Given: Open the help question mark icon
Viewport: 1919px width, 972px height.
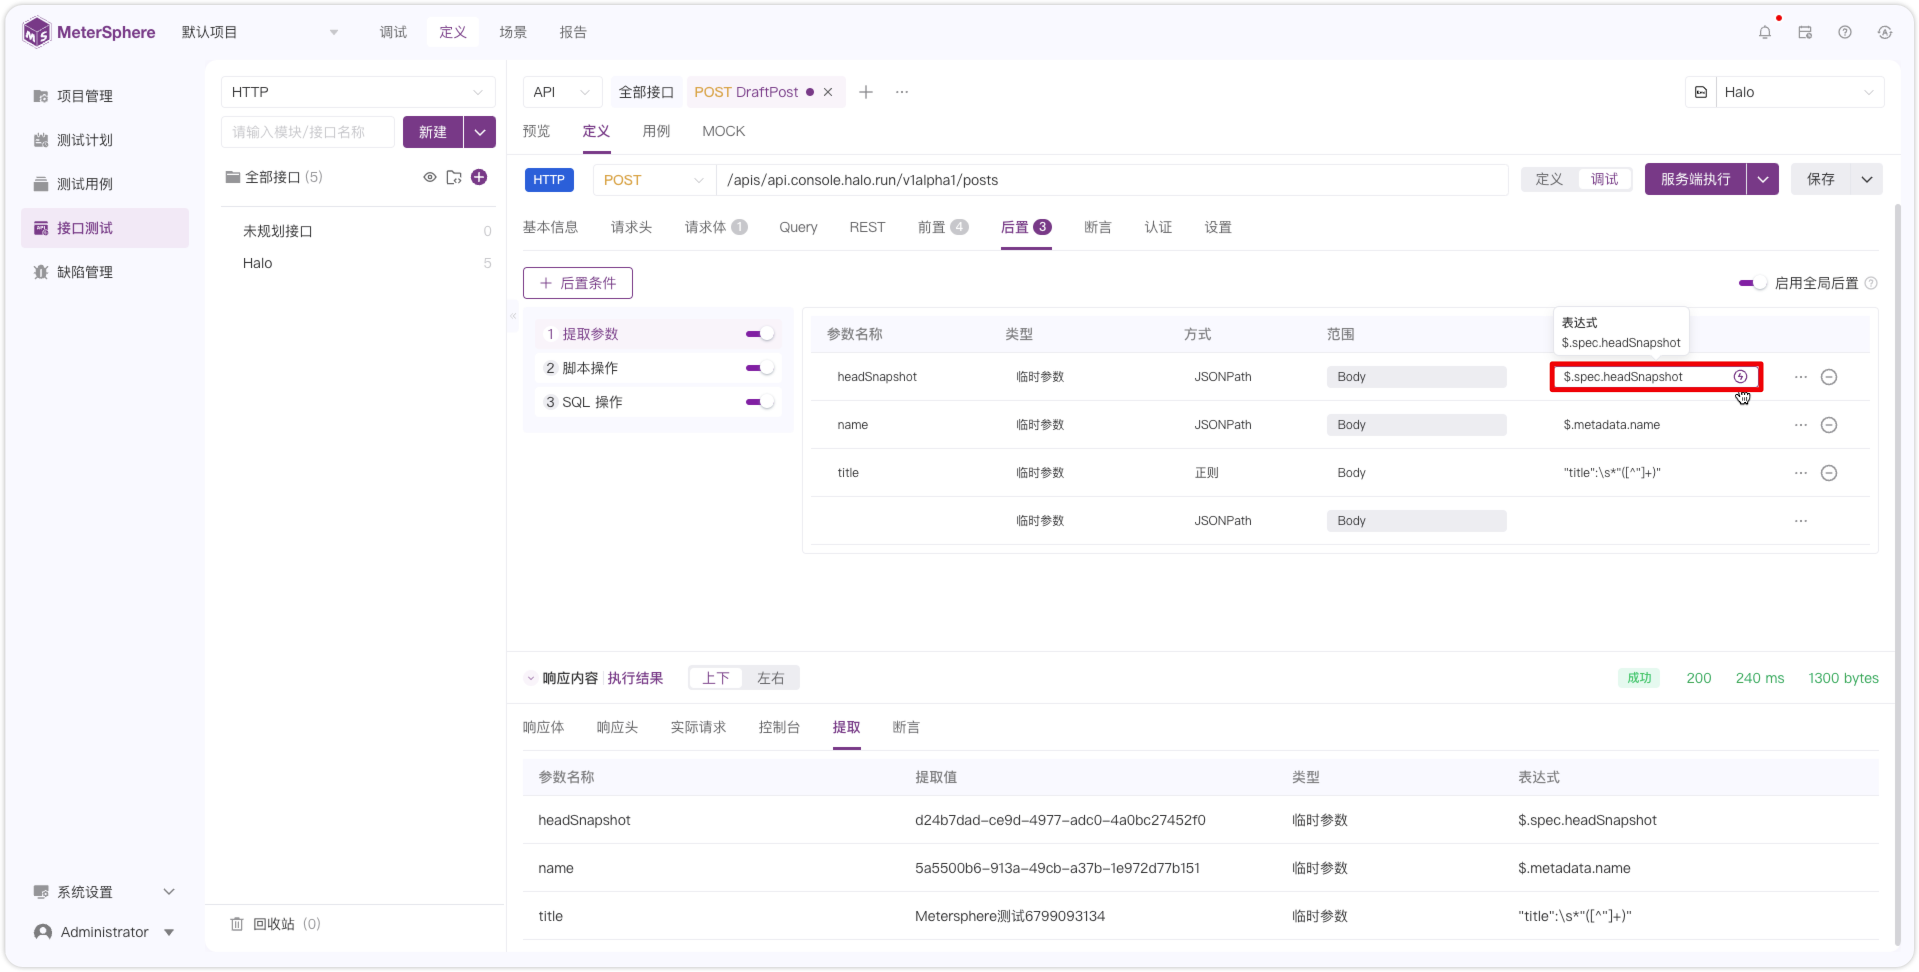Looking at the screenshot, I should pyautogui.click(x=1845, y=32).
